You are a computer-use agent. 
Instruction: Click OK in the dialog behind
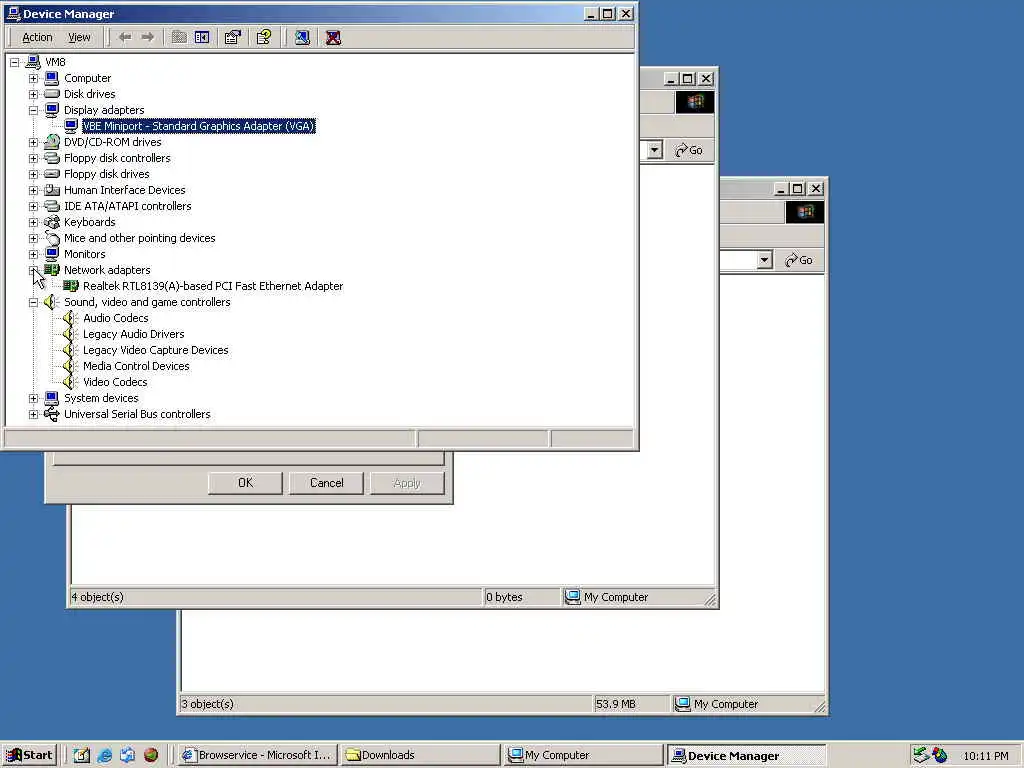(x=246, y=483)
